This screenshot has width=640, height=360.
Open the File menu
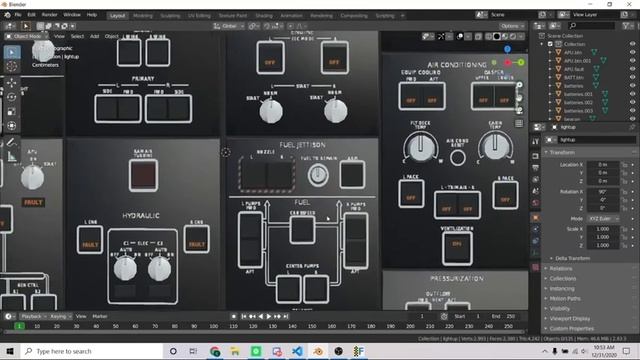coord(18,15)
